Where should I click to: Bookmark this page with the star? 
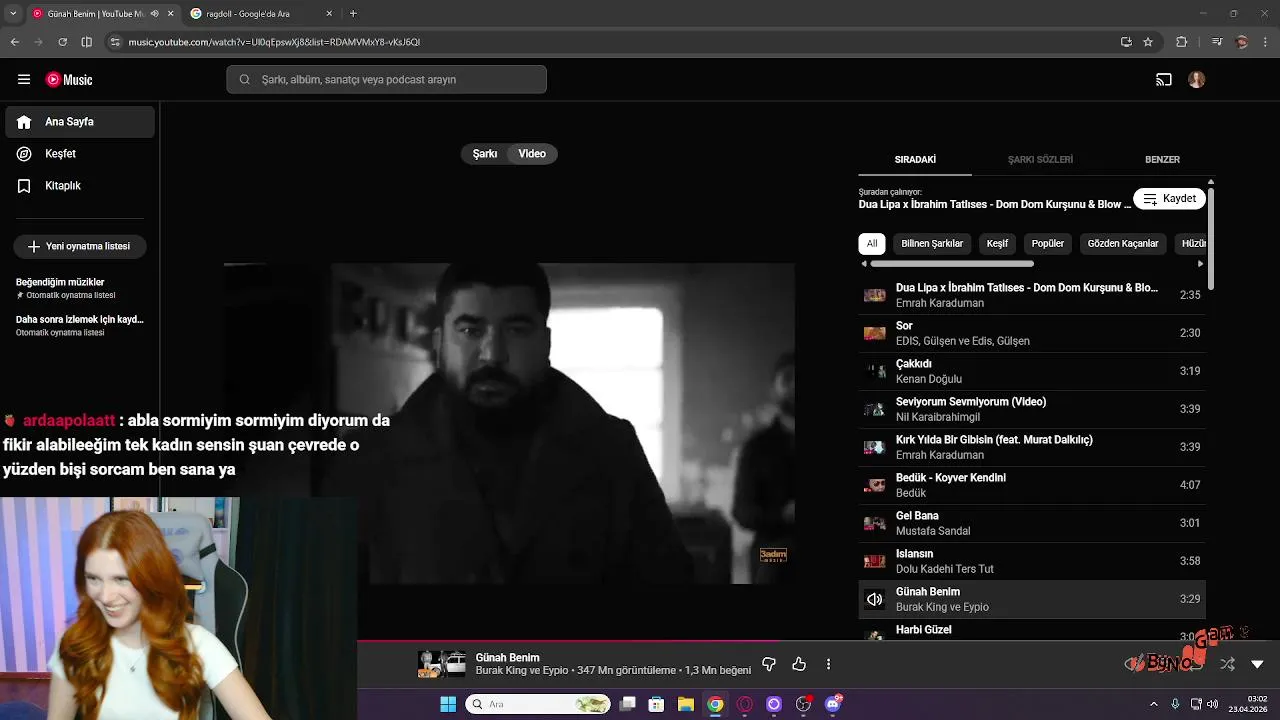[1148, 42]
